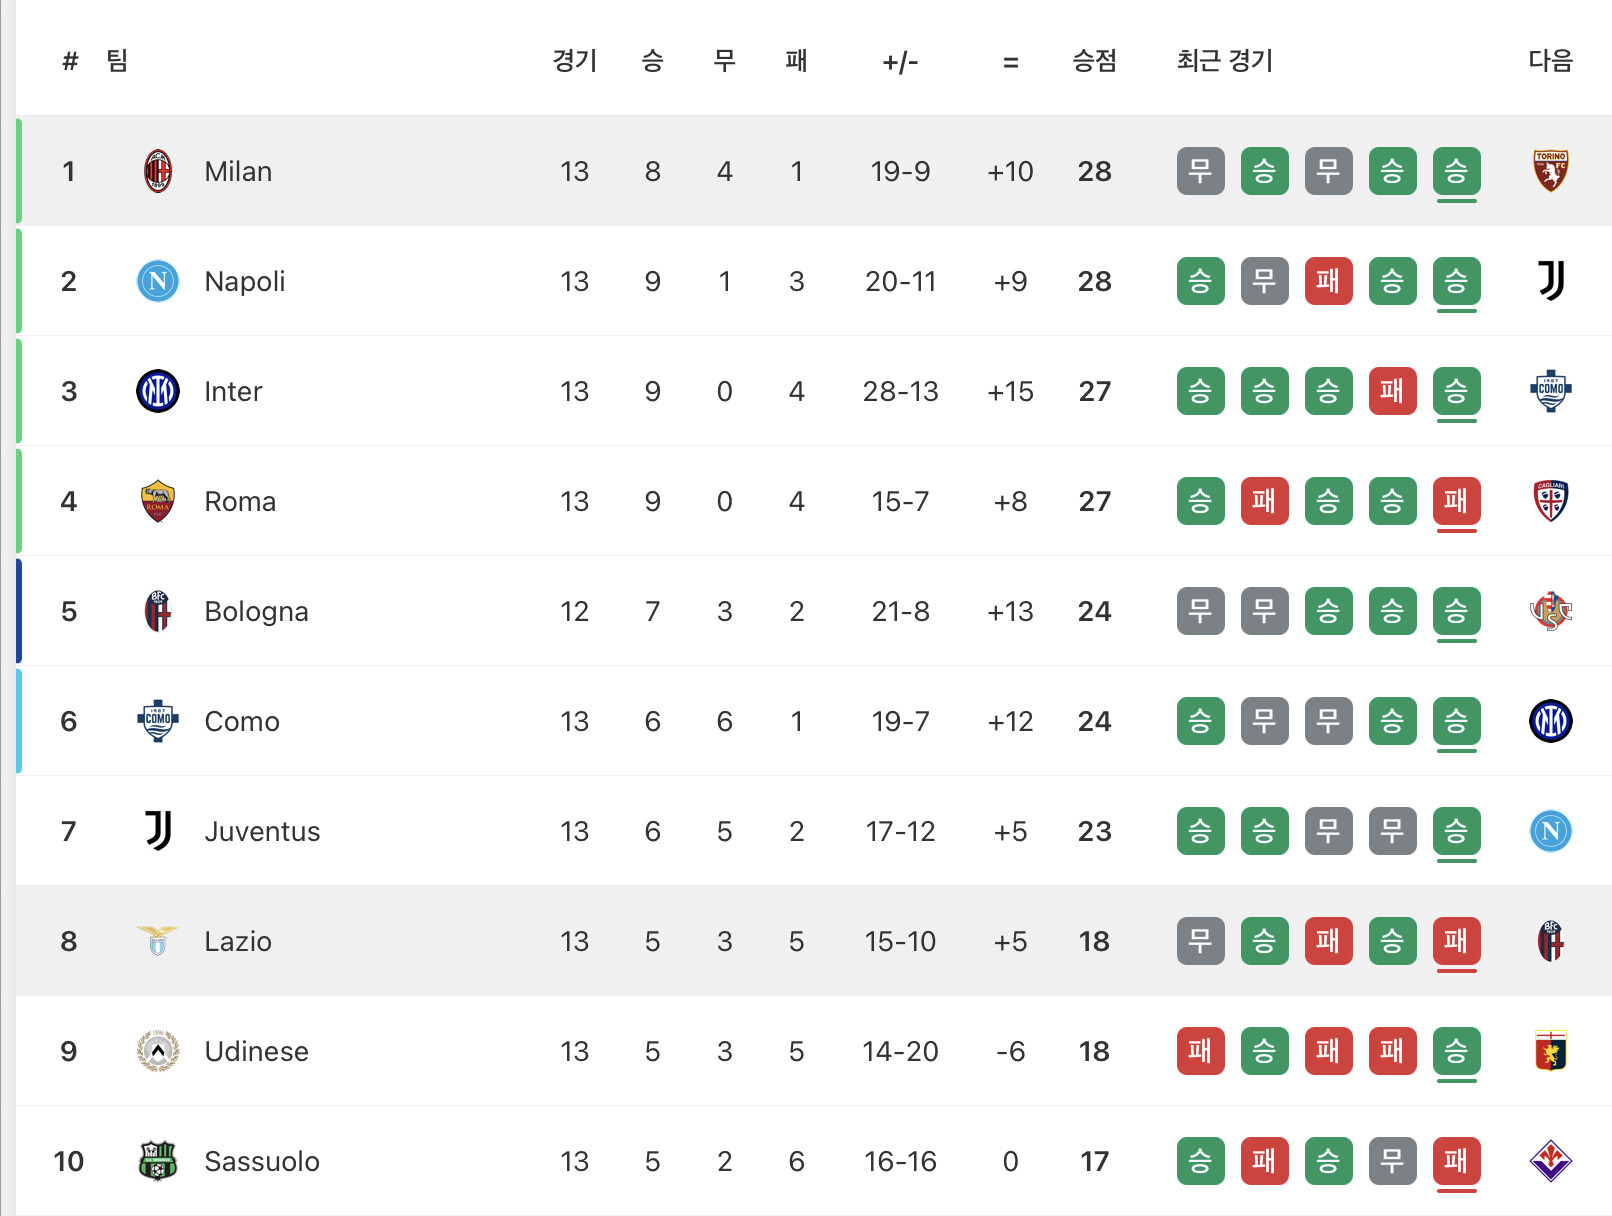Open the Bologna team link
This screenshot has height=1216, width=1612.
pos(256,611)
